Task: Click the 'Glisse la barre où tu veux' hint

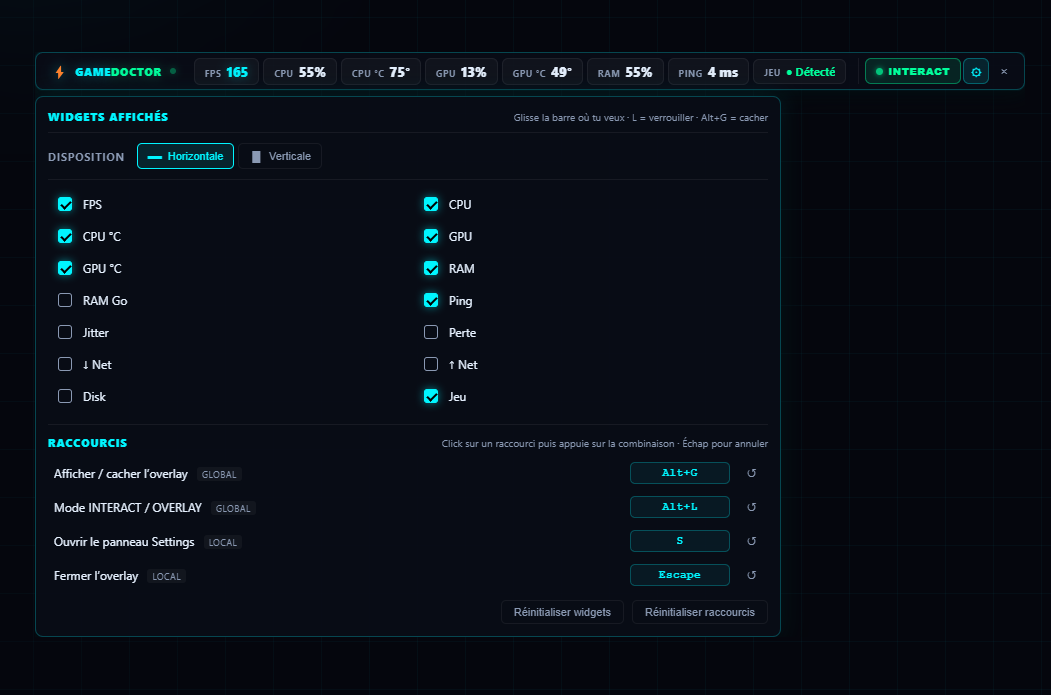Action: (x=641, y=117)
